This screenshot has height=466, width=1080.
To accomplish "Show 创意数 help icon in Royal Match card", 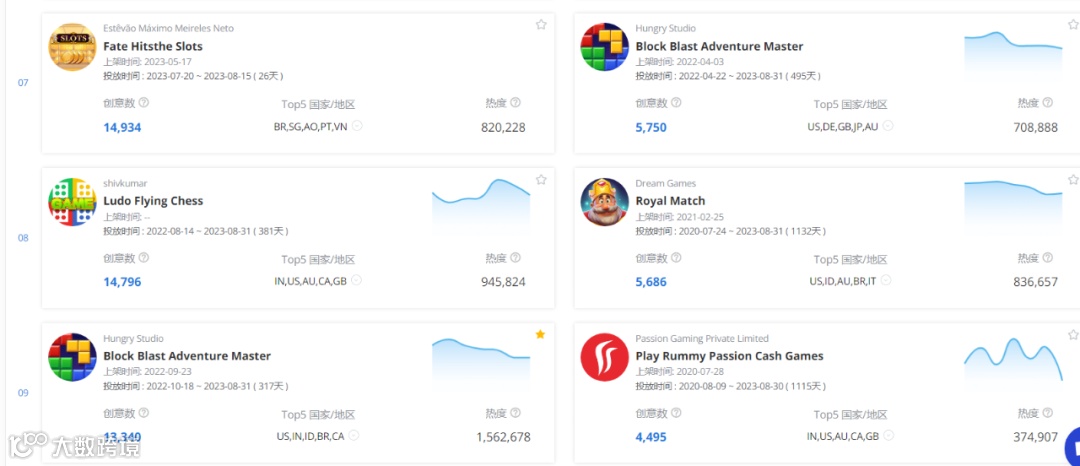I will [676, 257].
